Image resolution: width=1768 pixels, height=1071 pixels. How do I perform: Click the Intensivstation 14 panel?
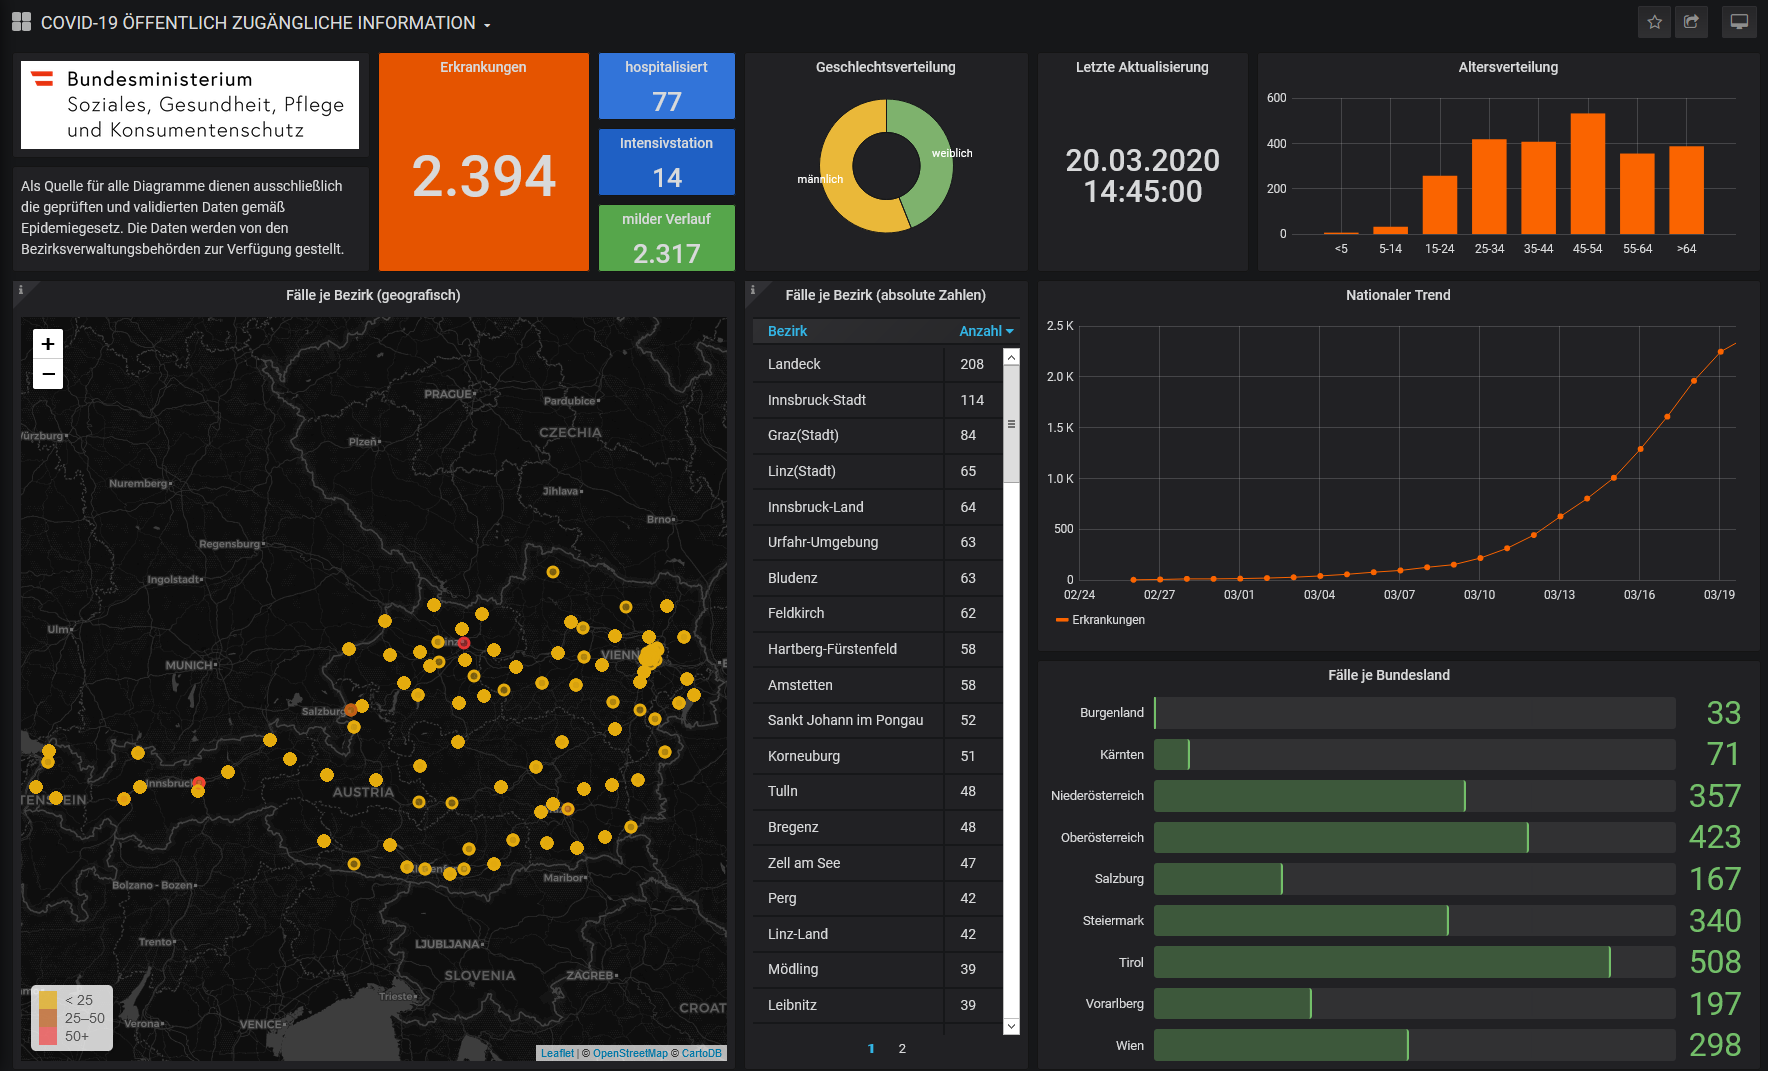pos(667,162)
